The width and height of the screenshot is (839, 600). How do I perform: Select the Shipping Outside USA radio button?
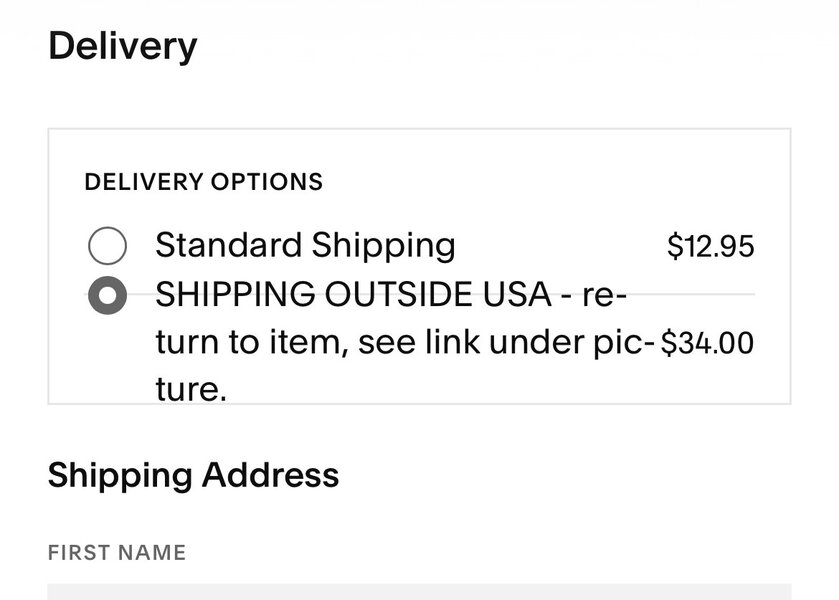[x=107, y=295]
